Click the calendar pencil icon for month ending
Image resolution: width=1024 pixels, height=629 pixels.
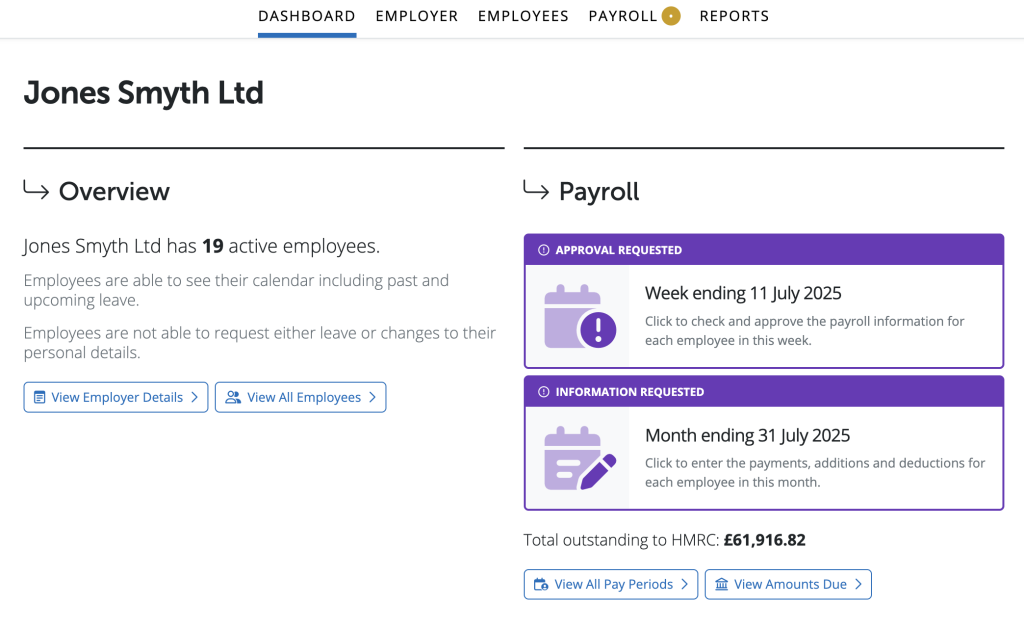(579, 457)
